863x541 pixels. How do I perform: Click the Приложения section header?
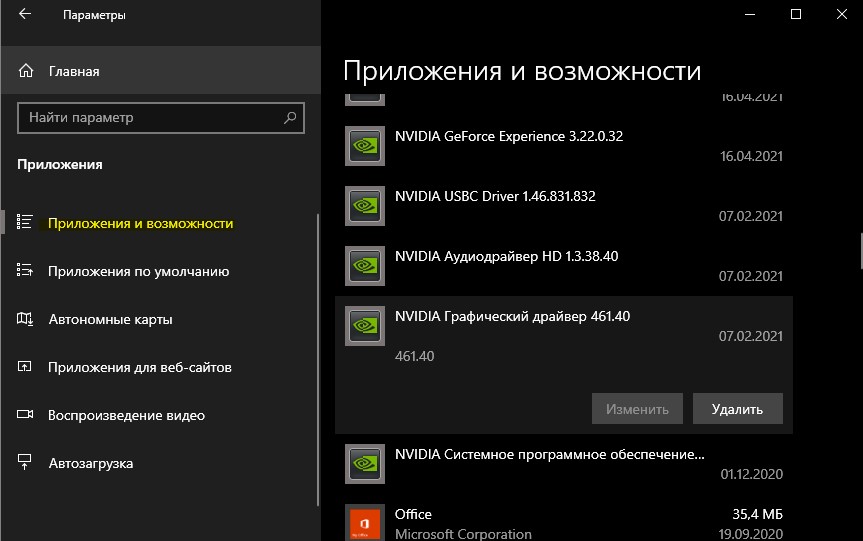[x=60, y=165]
